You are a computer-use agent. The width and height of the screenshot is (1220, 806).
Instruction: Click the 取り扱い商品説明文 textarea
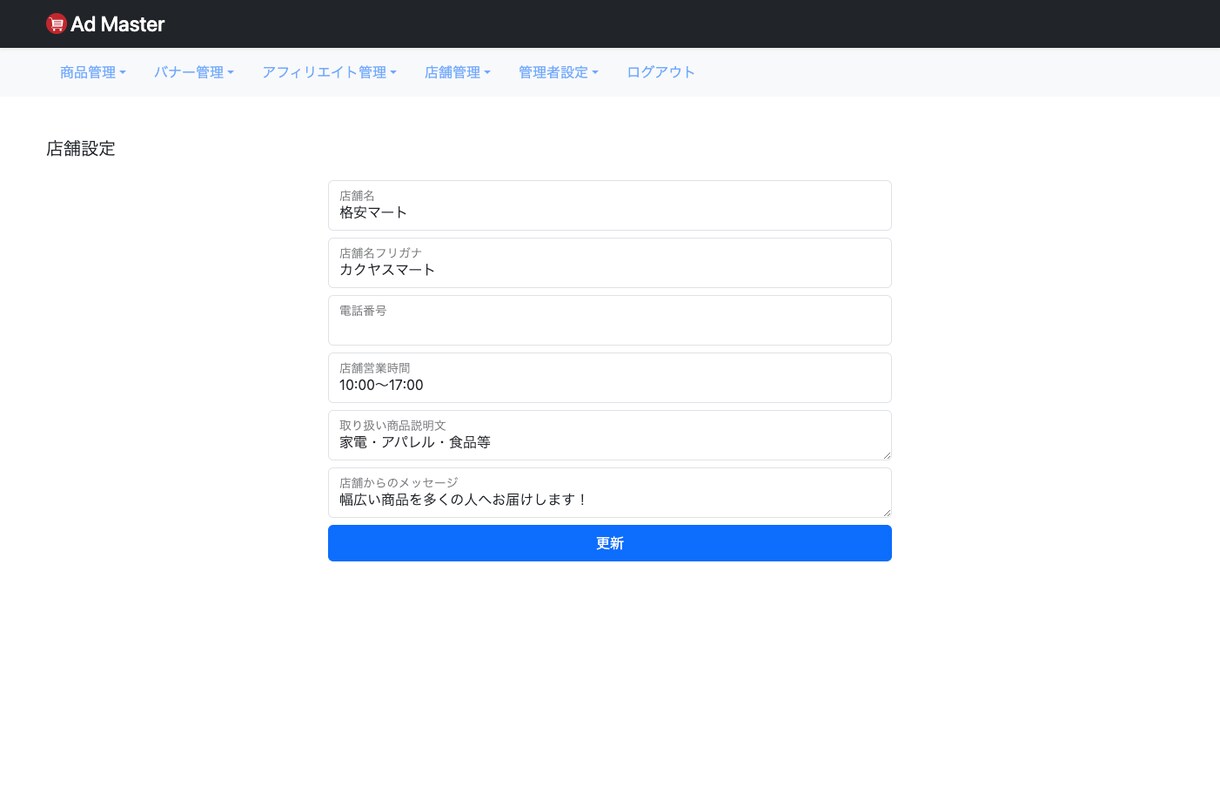[610, 435]
